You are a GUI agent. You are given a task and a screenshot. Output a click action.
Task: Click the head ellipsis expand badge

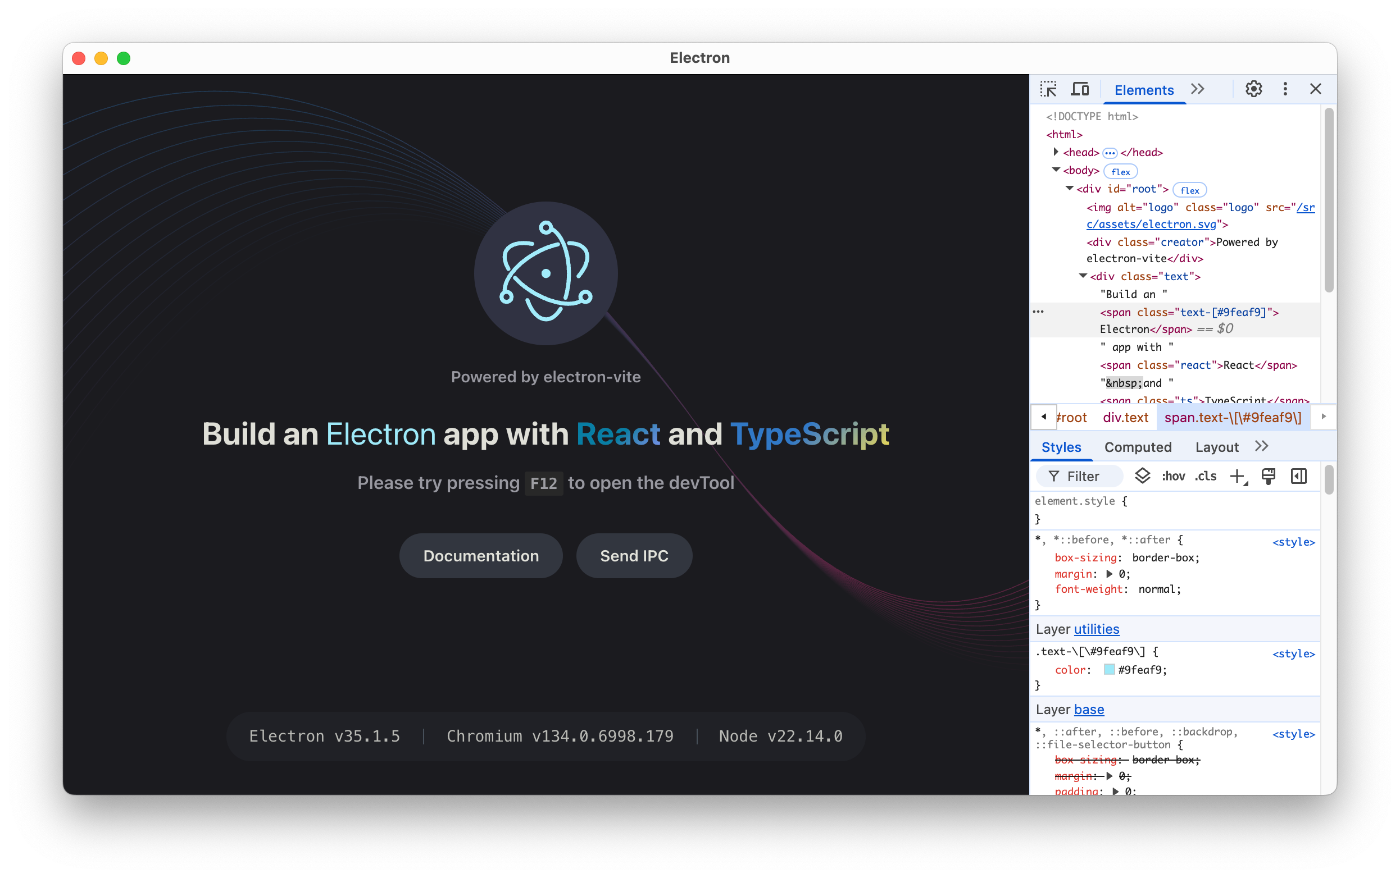1110,153
